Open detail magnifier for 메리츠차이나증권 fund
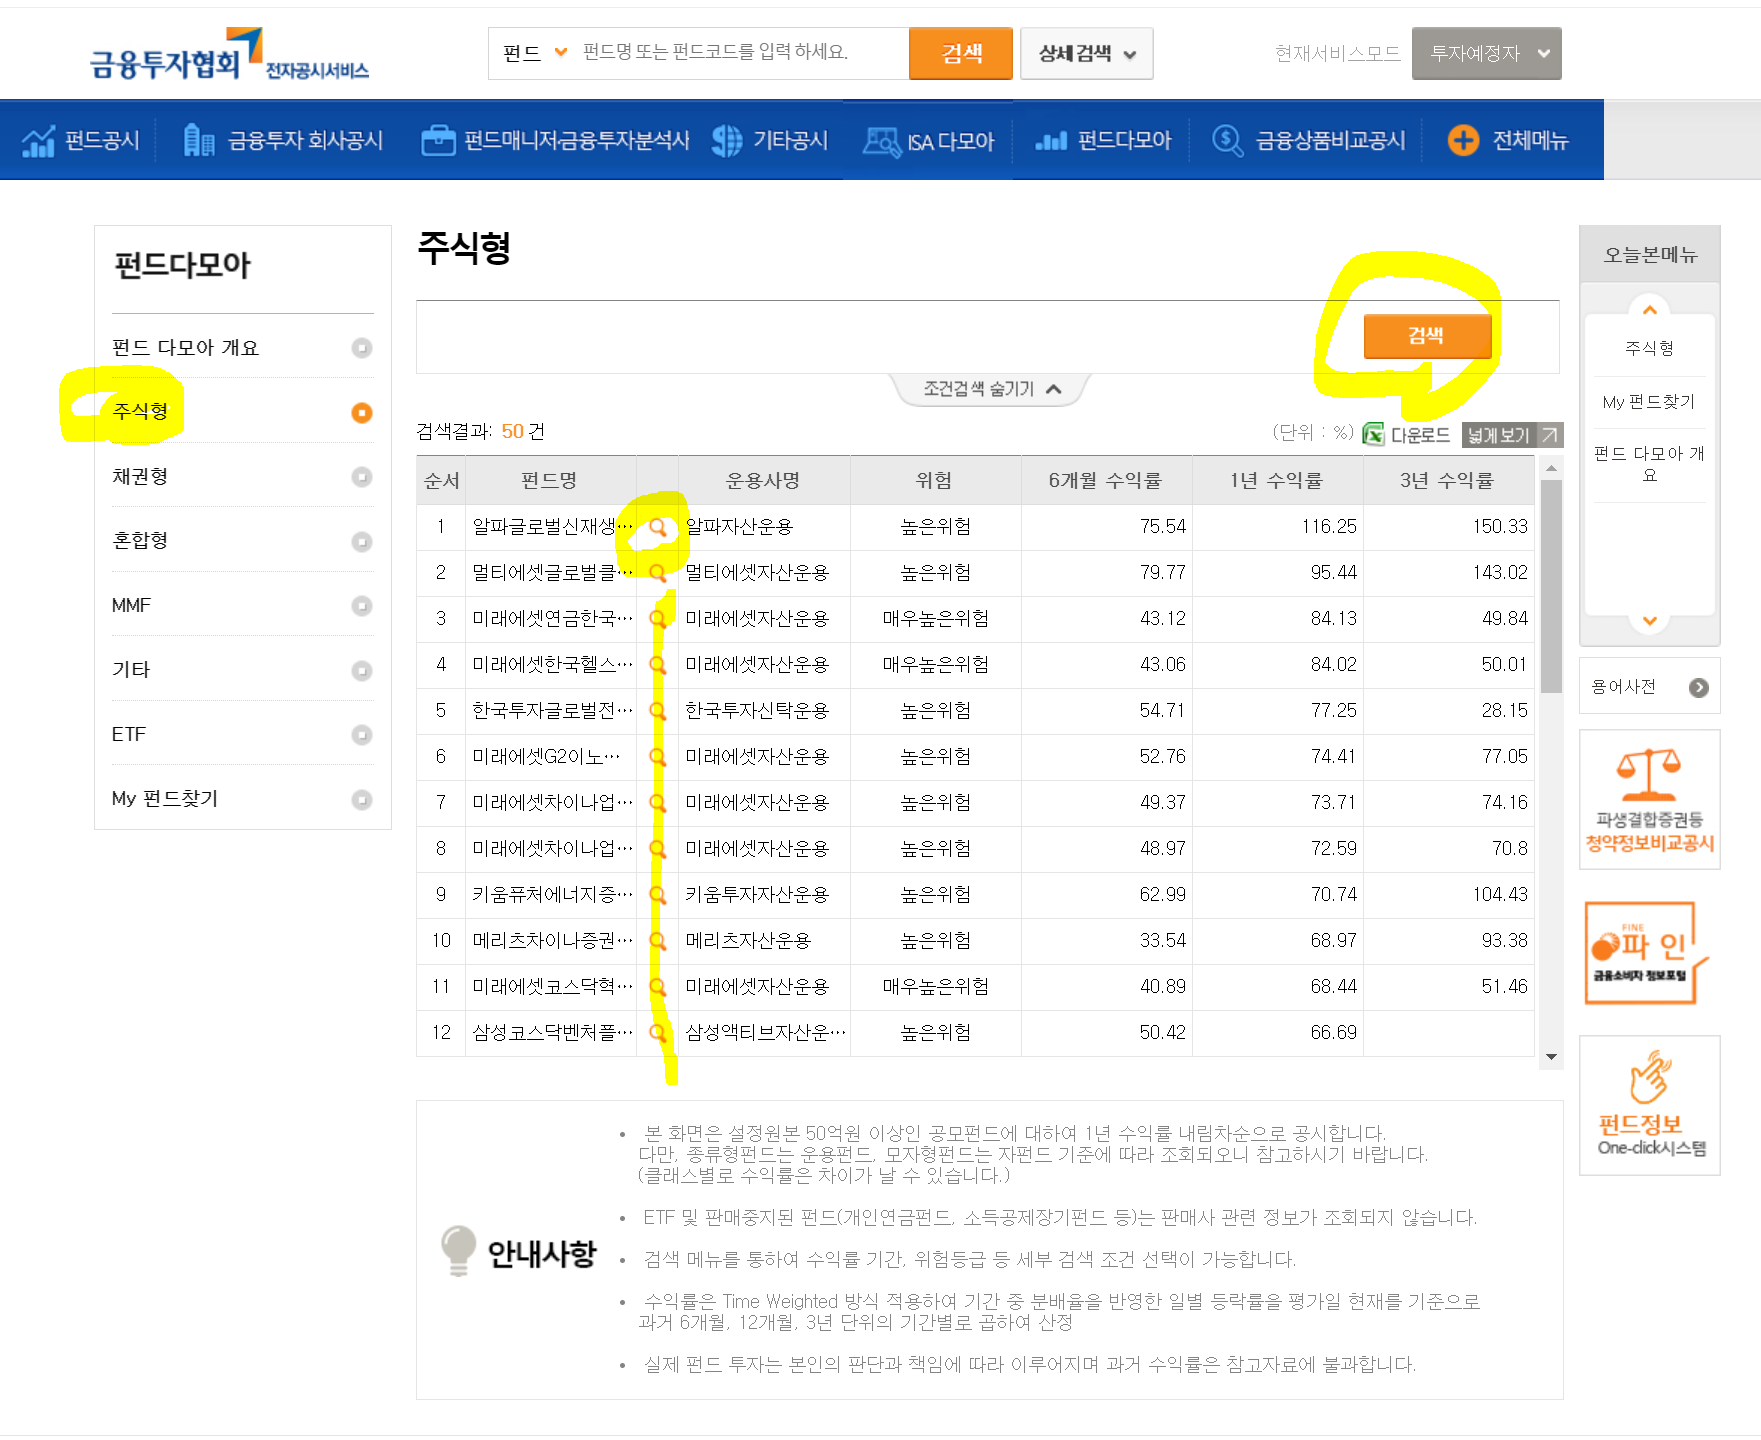 coord(657,941)
